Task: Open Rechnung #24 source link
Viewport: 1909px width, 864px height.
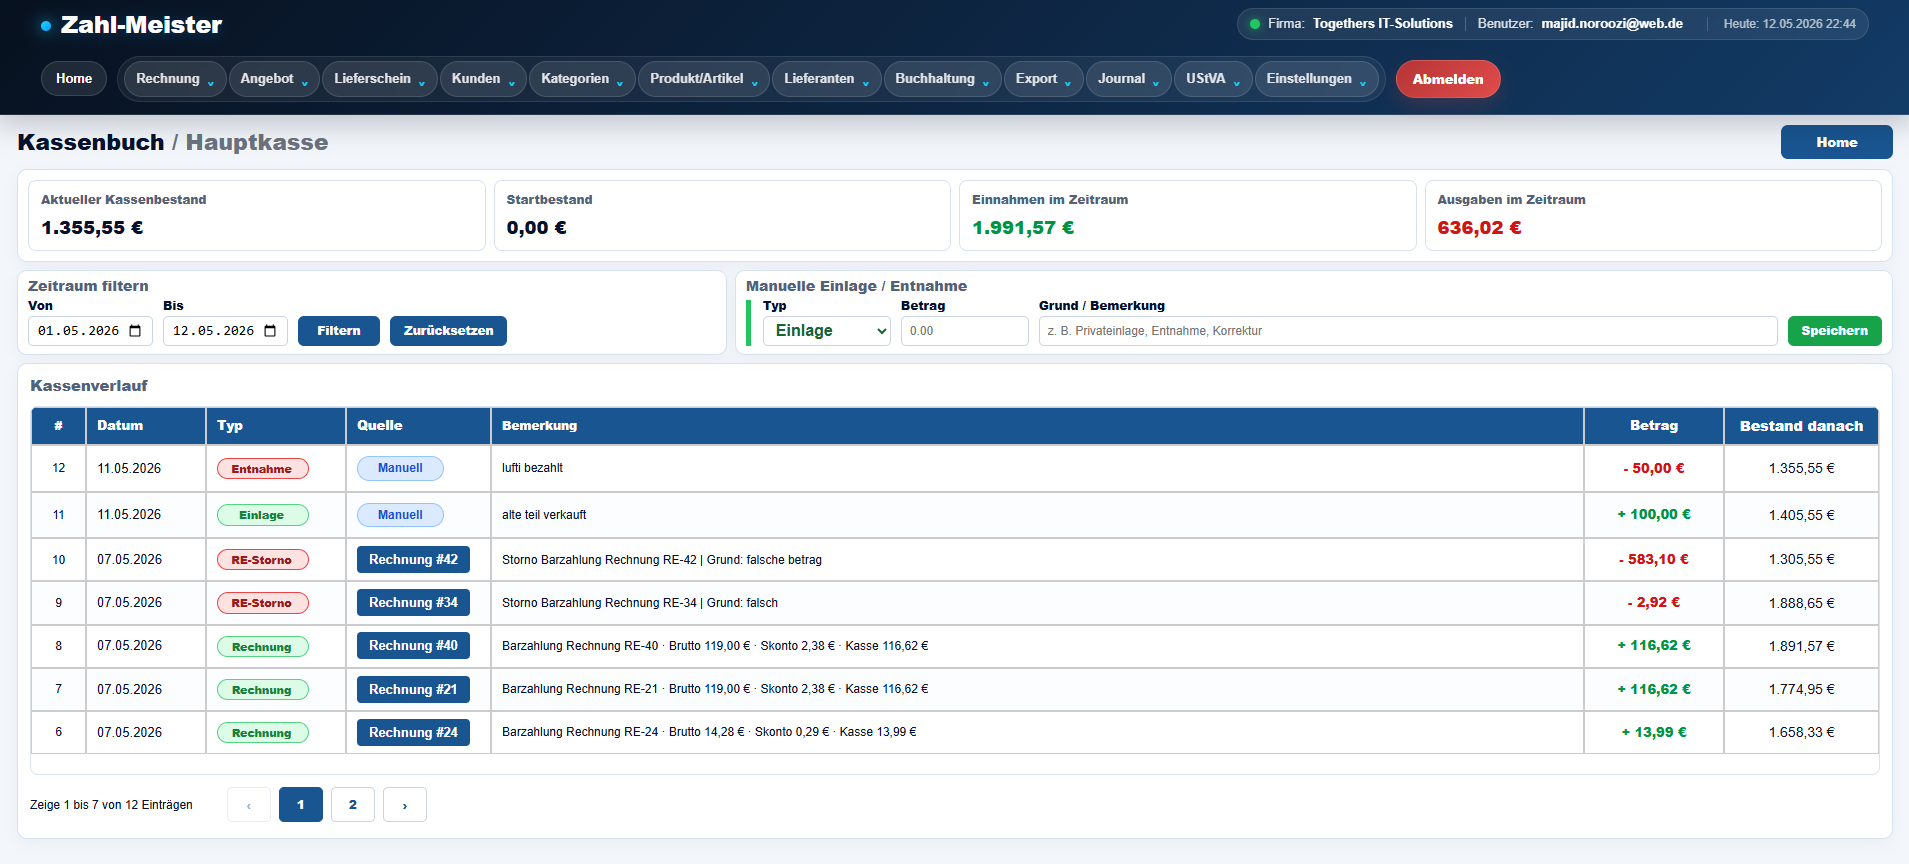Action: point(413,732)
